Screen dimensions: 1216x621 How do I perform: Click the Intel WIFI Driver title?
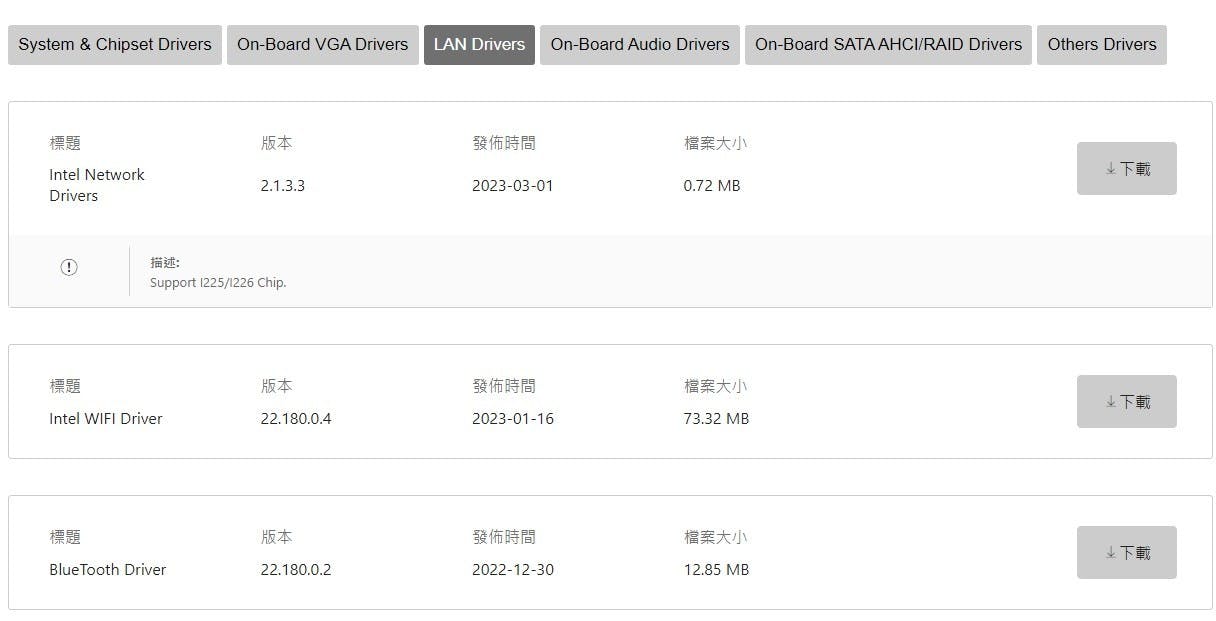tap(106, 419)
